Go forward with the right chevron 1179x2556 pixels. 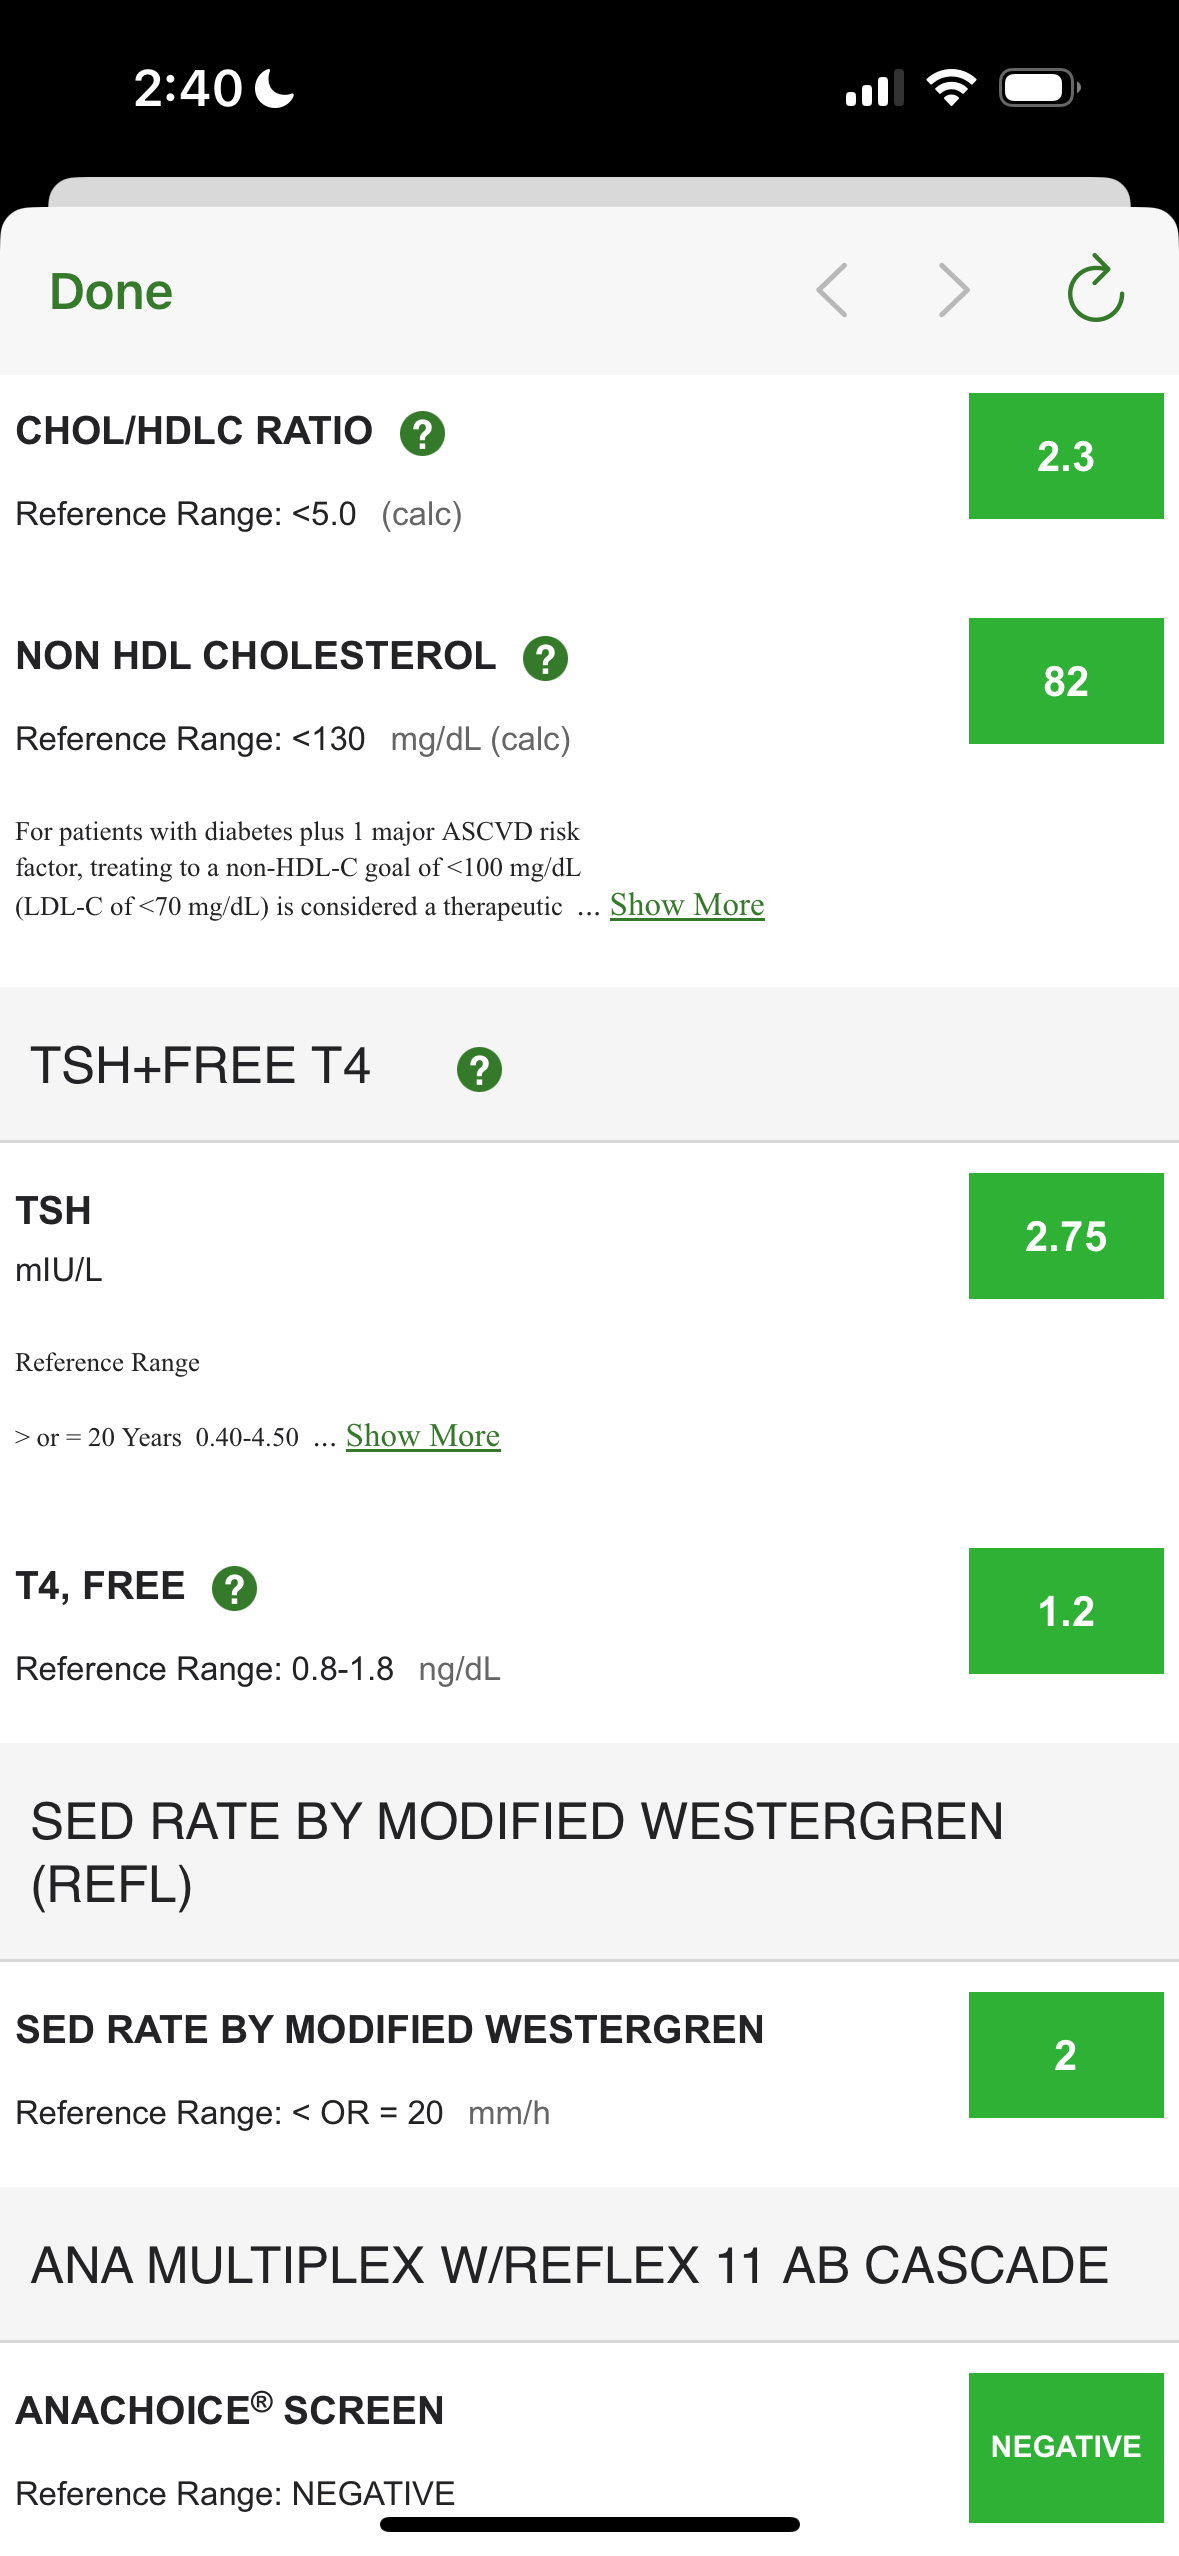click(x=954, y=291)
